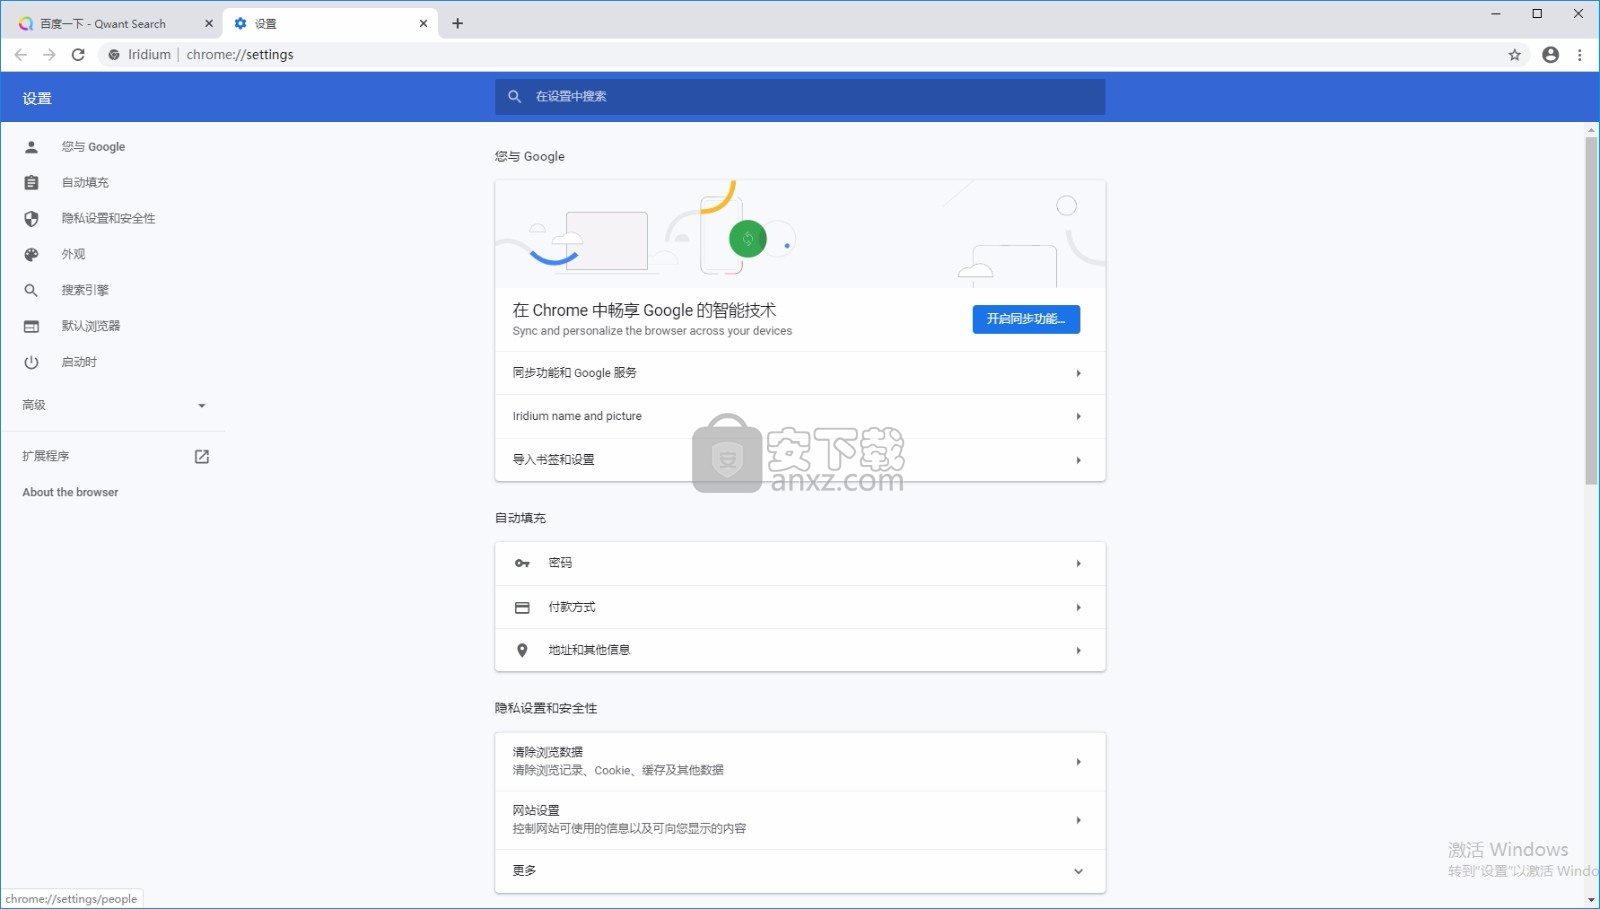Open 清除浏览数据 setting
This screenshot has height=909, width=1600.
800,762
